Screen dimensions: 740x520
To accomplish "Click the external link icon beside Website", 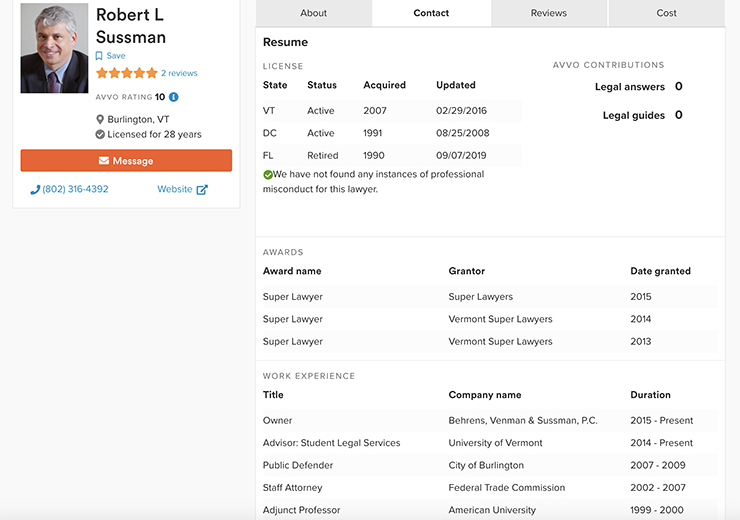I will pos(202,190).
